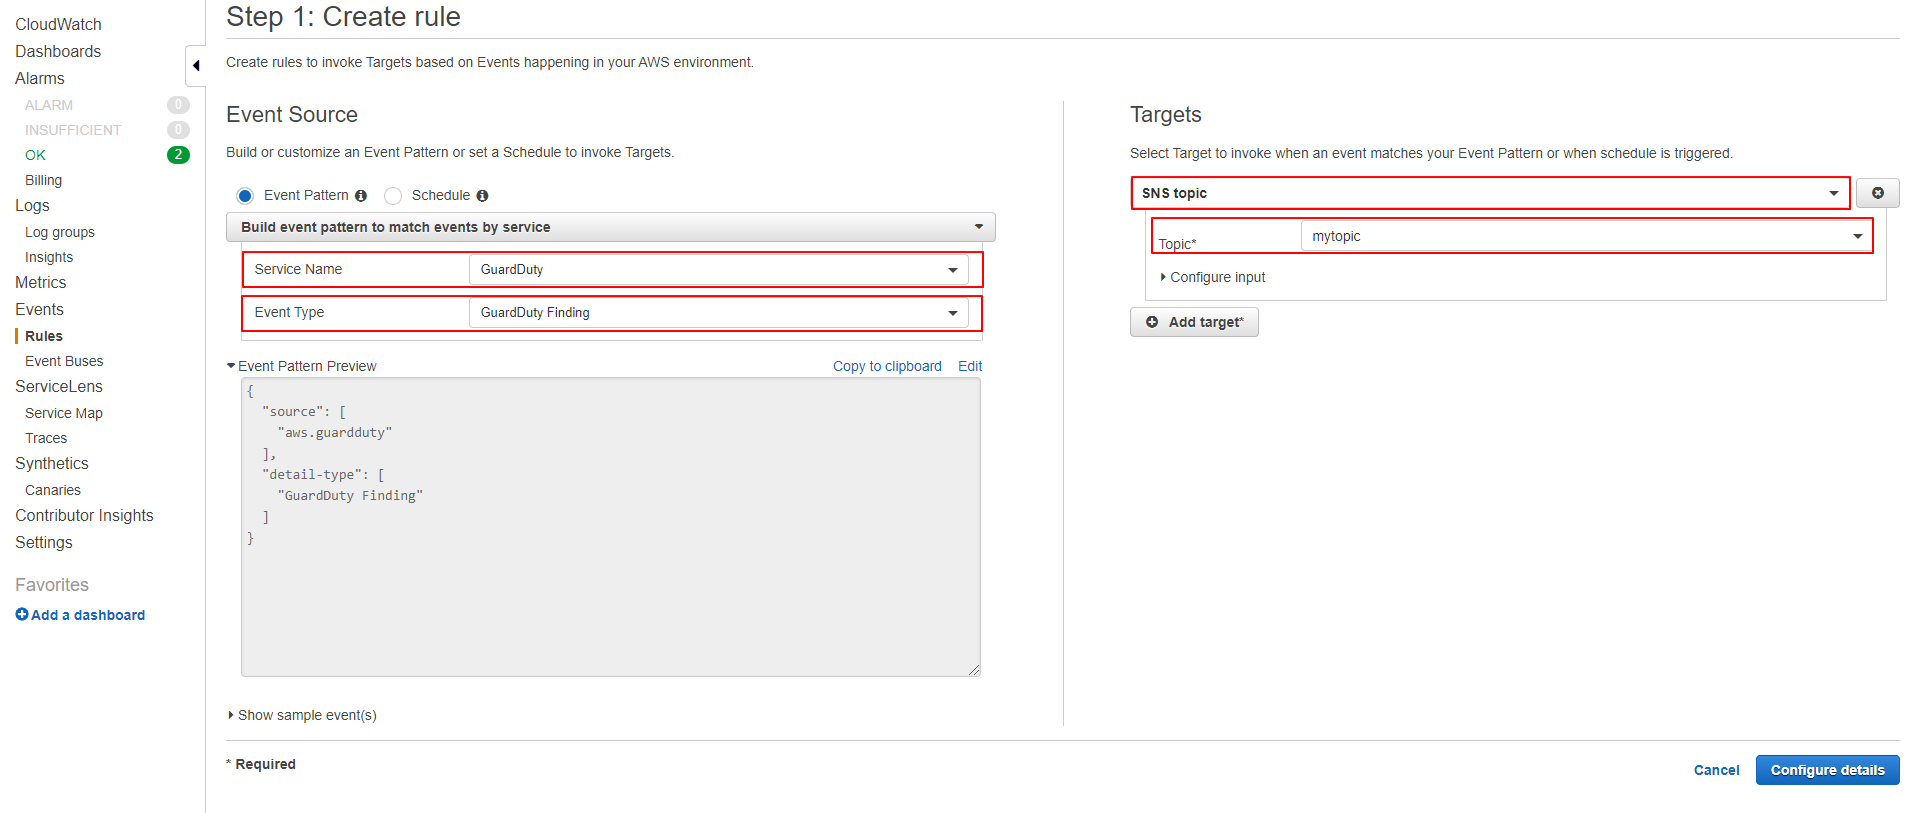This screenshot has height=813, width=1920.
Task: Expand the Configure input section
Action: [x=1216, y=277]
